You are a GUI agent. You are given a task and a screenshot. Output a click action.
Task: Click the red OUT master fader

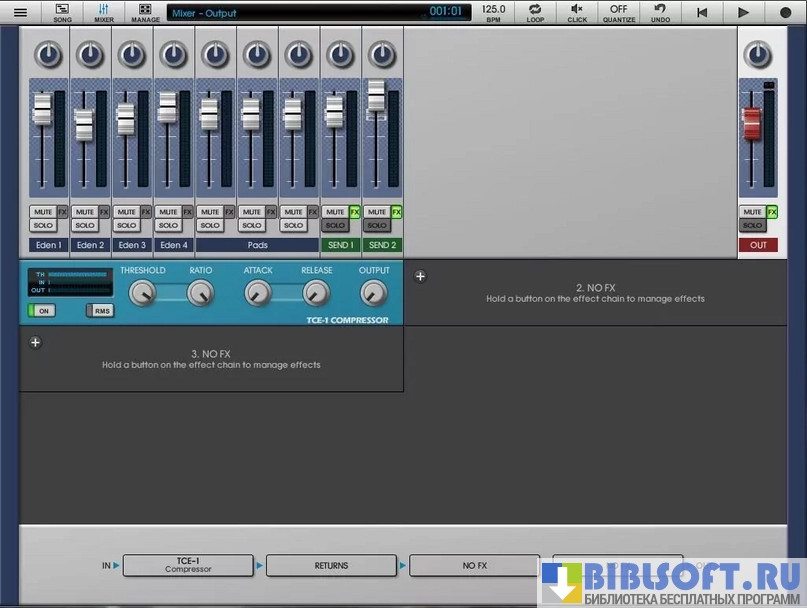[752, 123]
